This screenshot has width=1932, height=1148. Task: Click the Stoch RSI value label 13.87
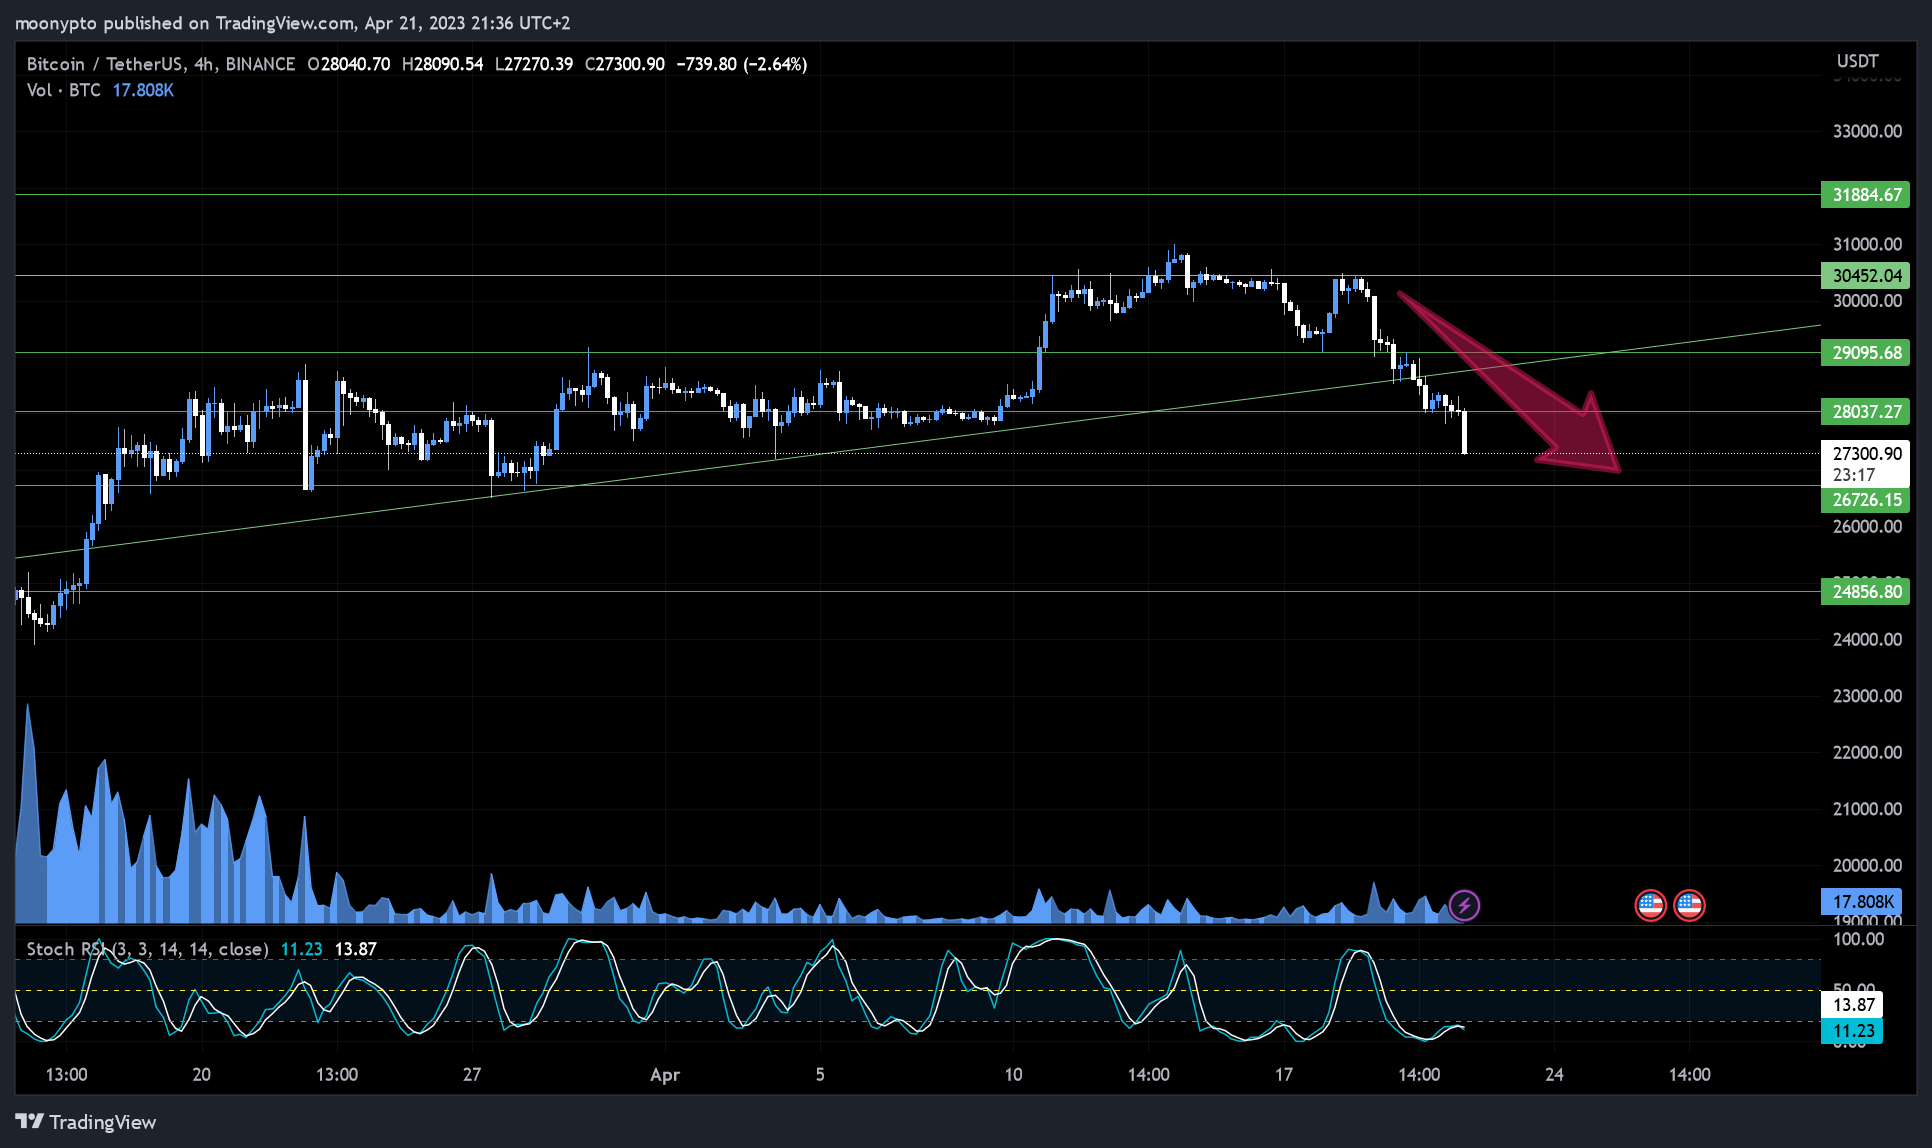[x=1853, y=1005]
